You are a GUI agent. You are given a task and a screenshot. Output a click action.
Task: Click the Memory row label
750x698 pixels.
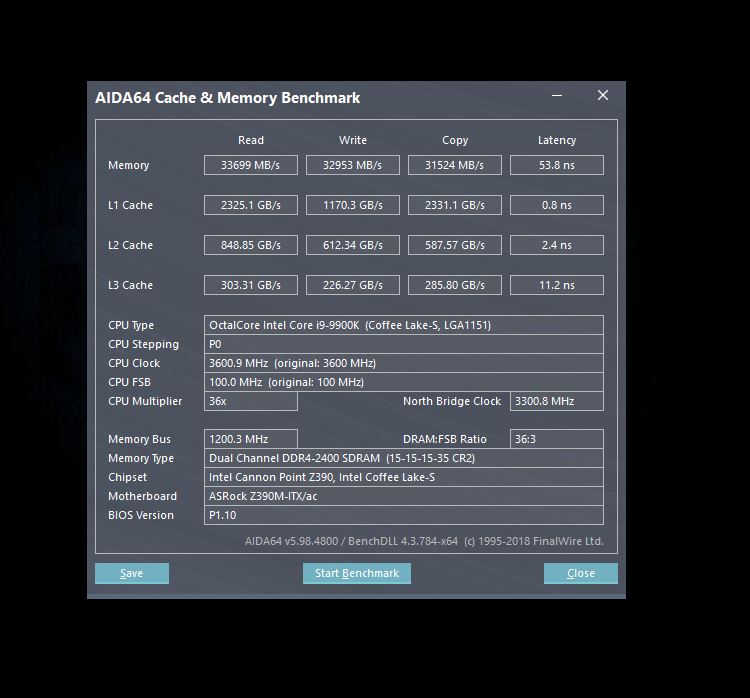pyautogui.click(x=129, y=165)
